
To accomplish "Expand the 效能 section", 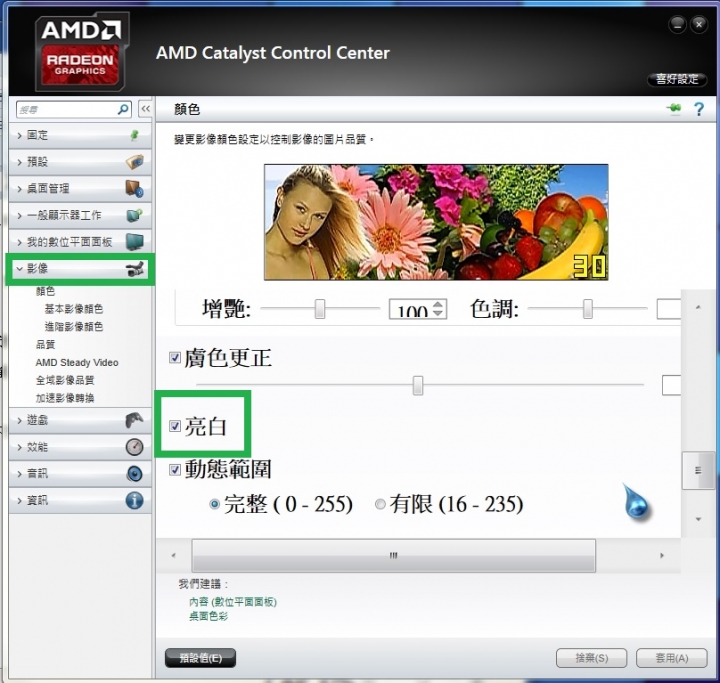I will [x=19, y=447].
